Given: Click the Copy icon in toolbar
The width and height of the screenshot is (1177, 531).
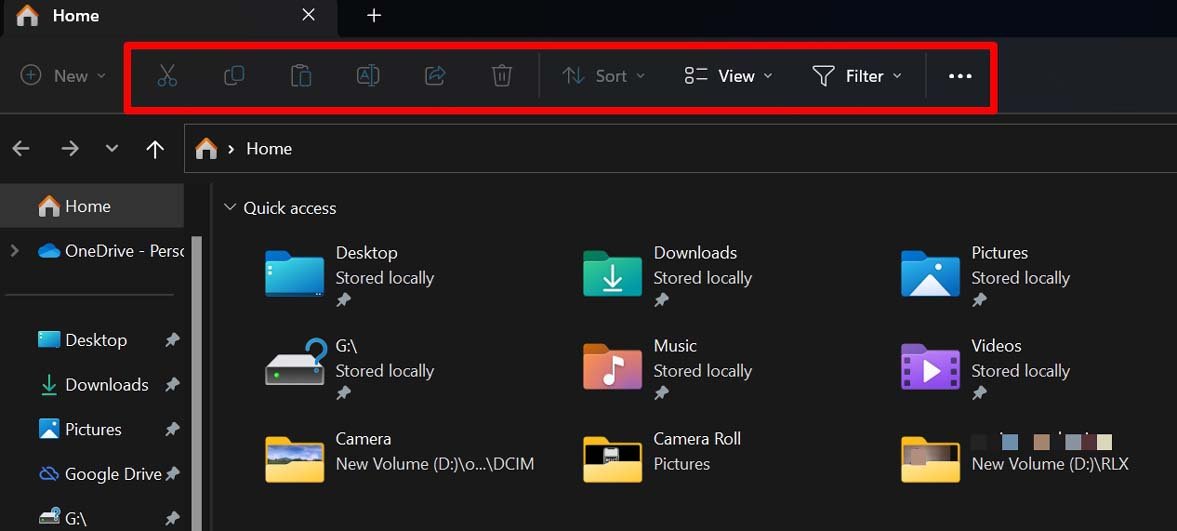Looking at the screenshot, I should 234,76.
